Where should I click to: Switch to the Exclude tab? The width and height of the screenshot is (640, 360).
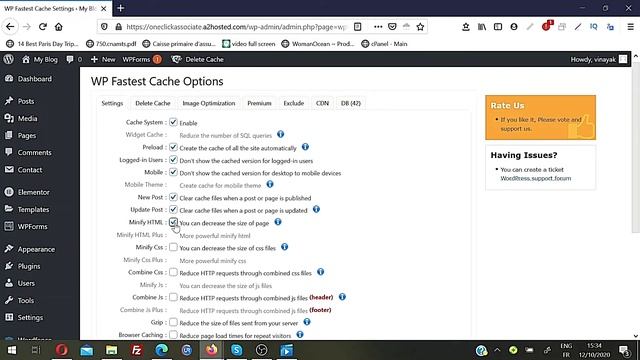coord(293,103)
